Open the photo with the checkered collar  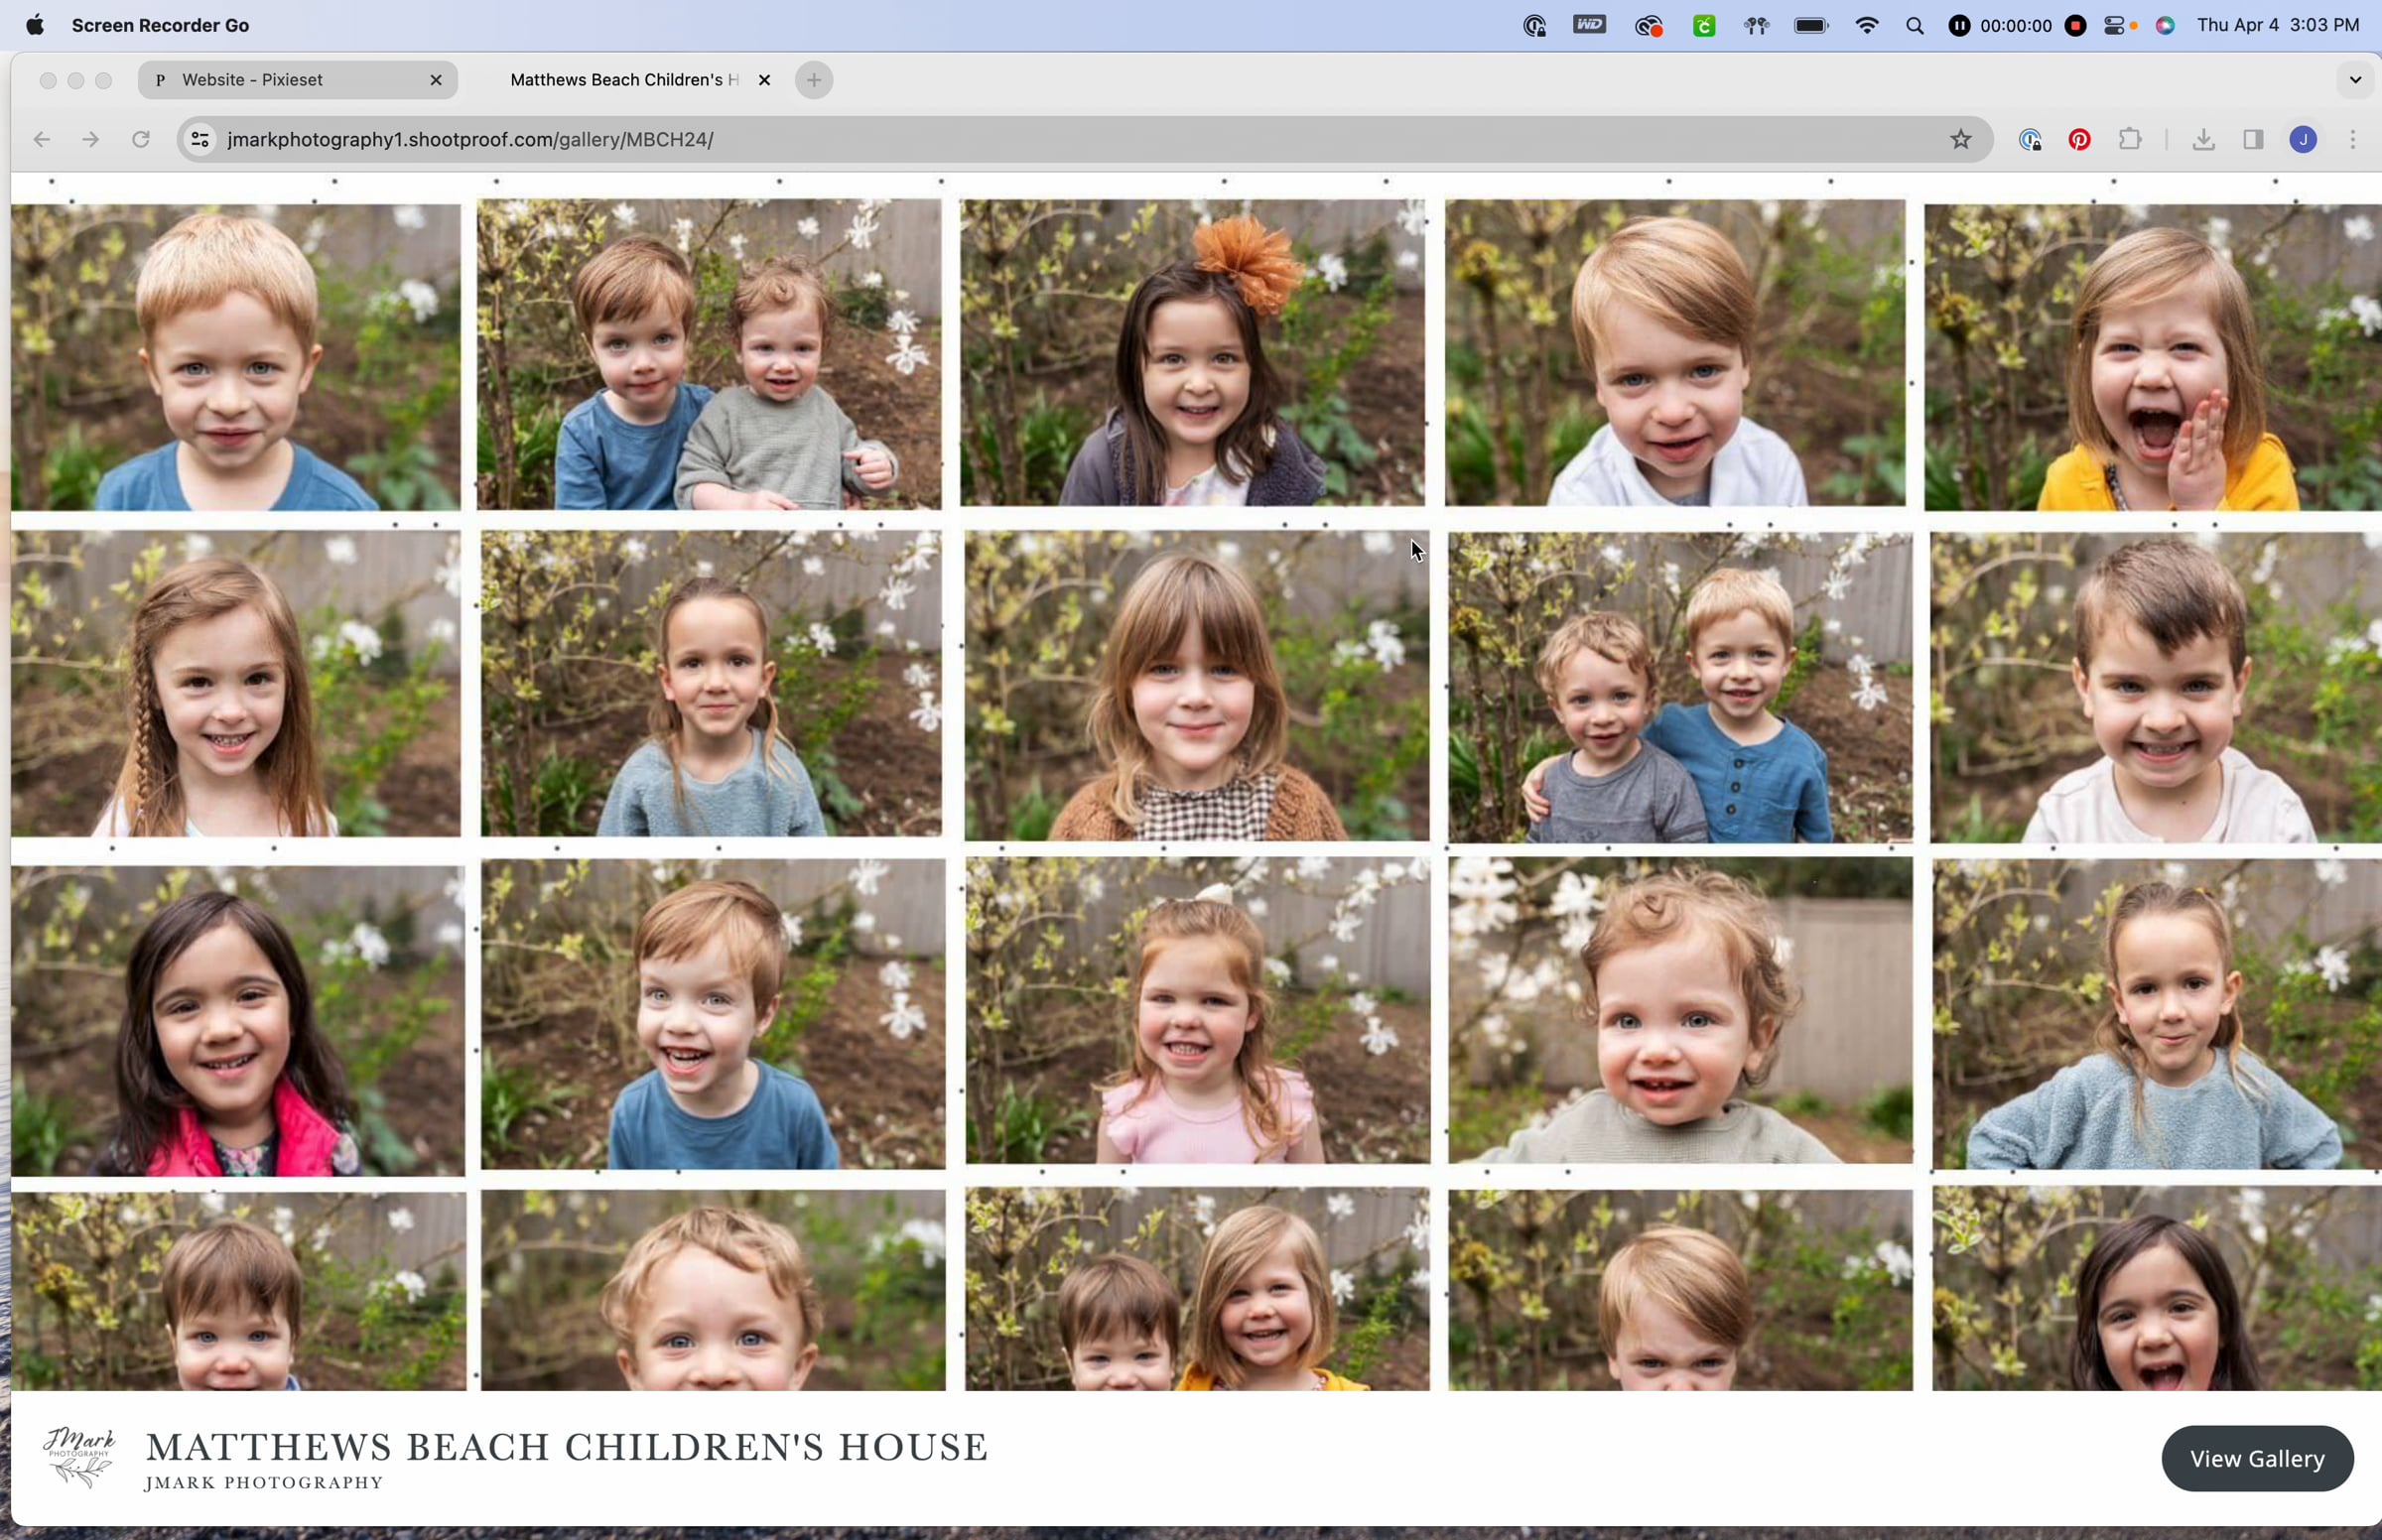point(1196,686)
